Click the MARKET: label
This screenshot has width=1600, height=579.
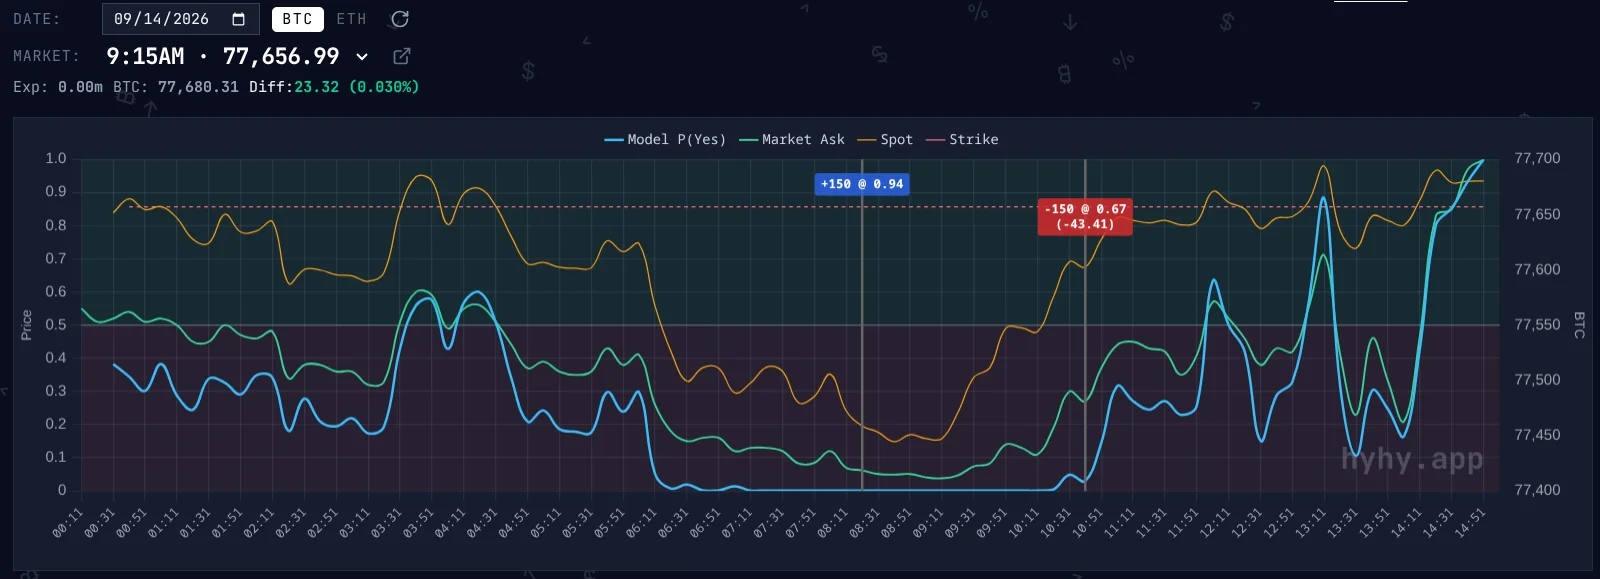click(x=46, y=56)
